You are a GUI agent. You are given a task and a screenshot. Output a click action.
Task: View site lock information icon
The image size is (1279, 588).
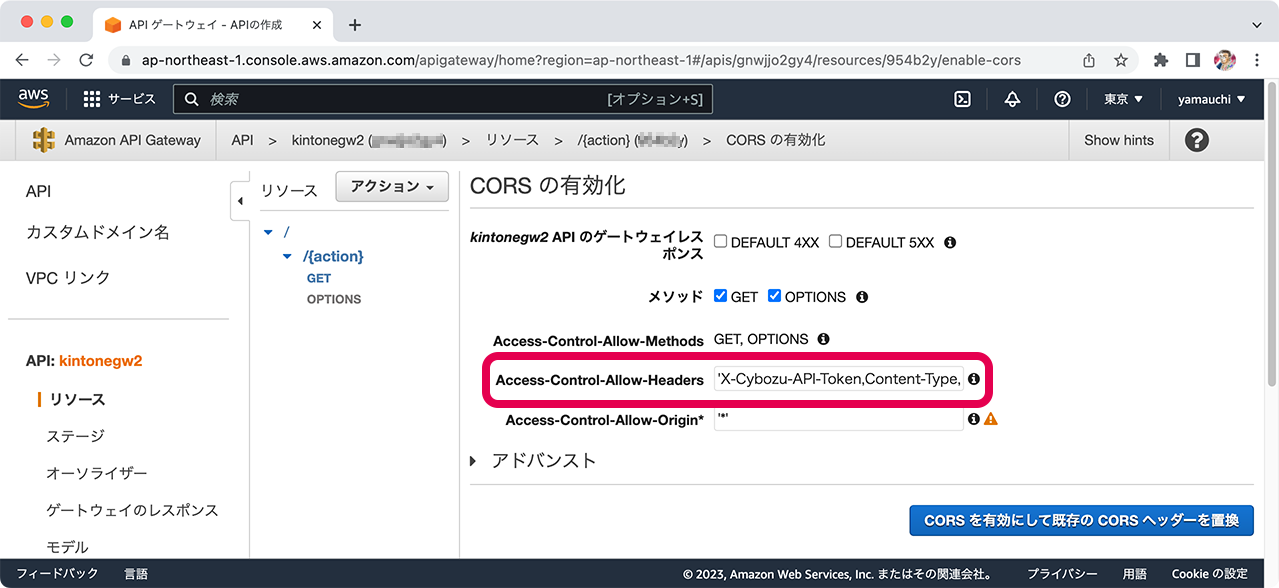point(126,60)
